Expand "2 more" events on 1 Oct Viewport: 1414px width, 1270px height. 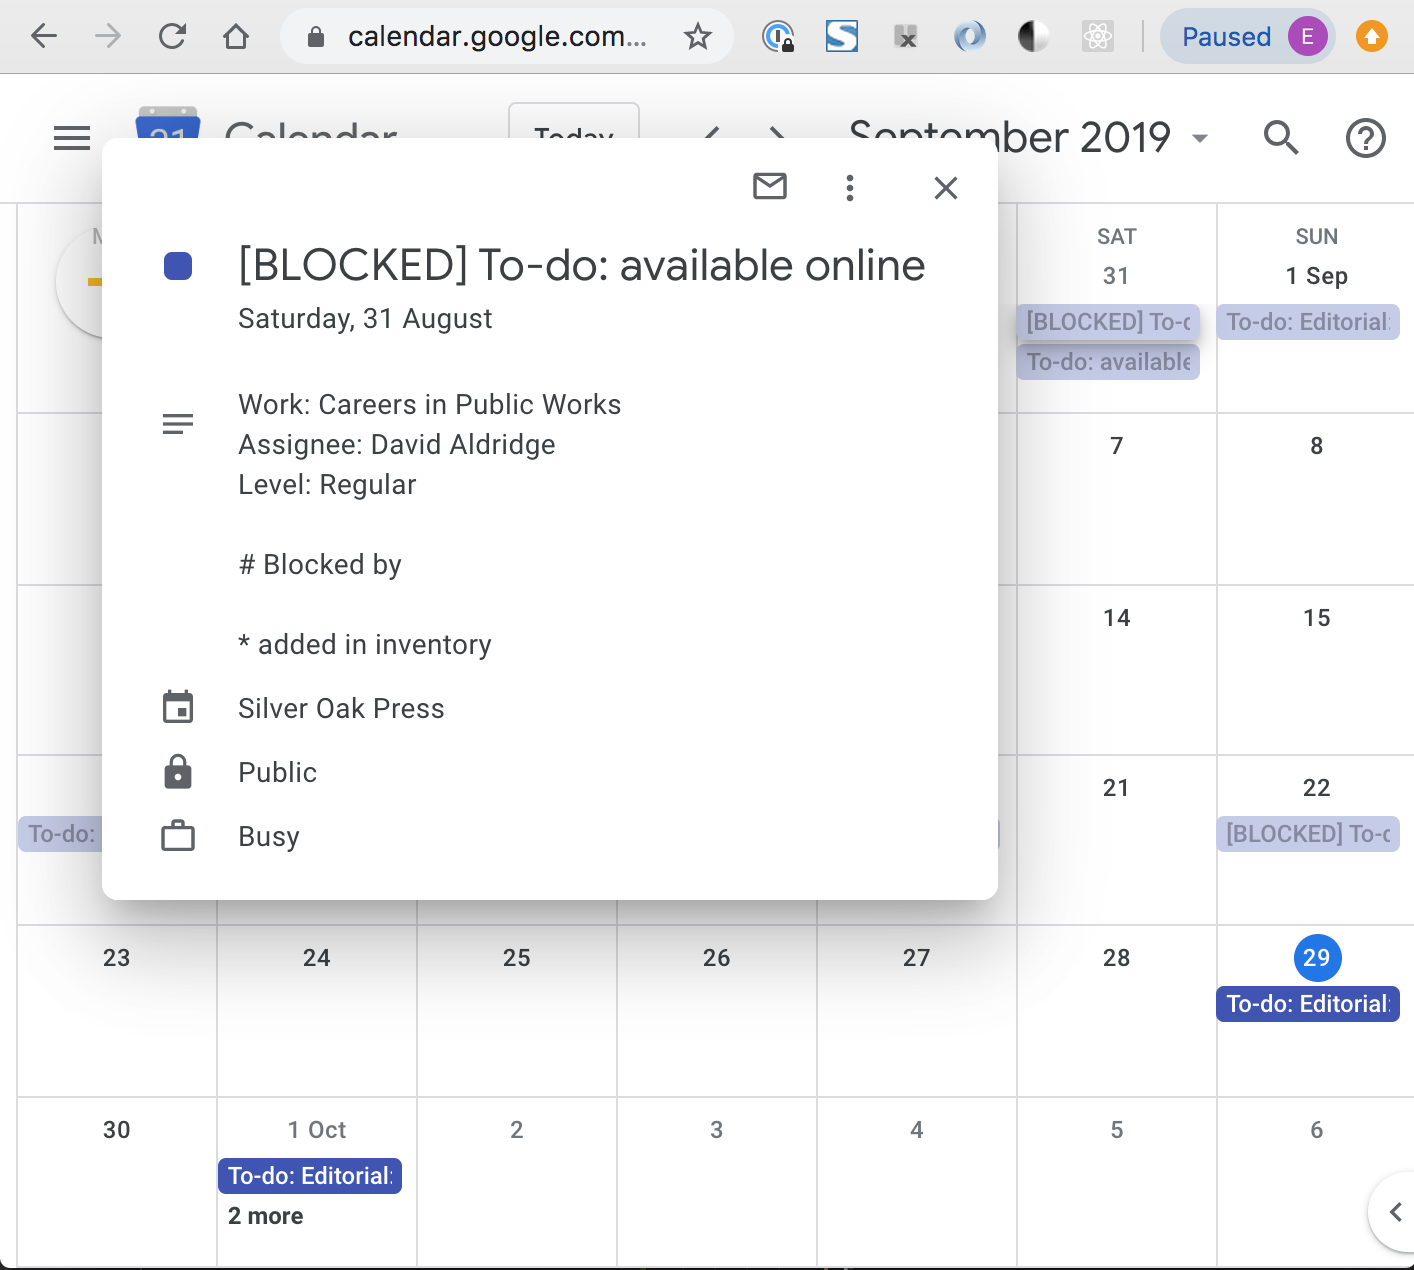point(265,1216)
